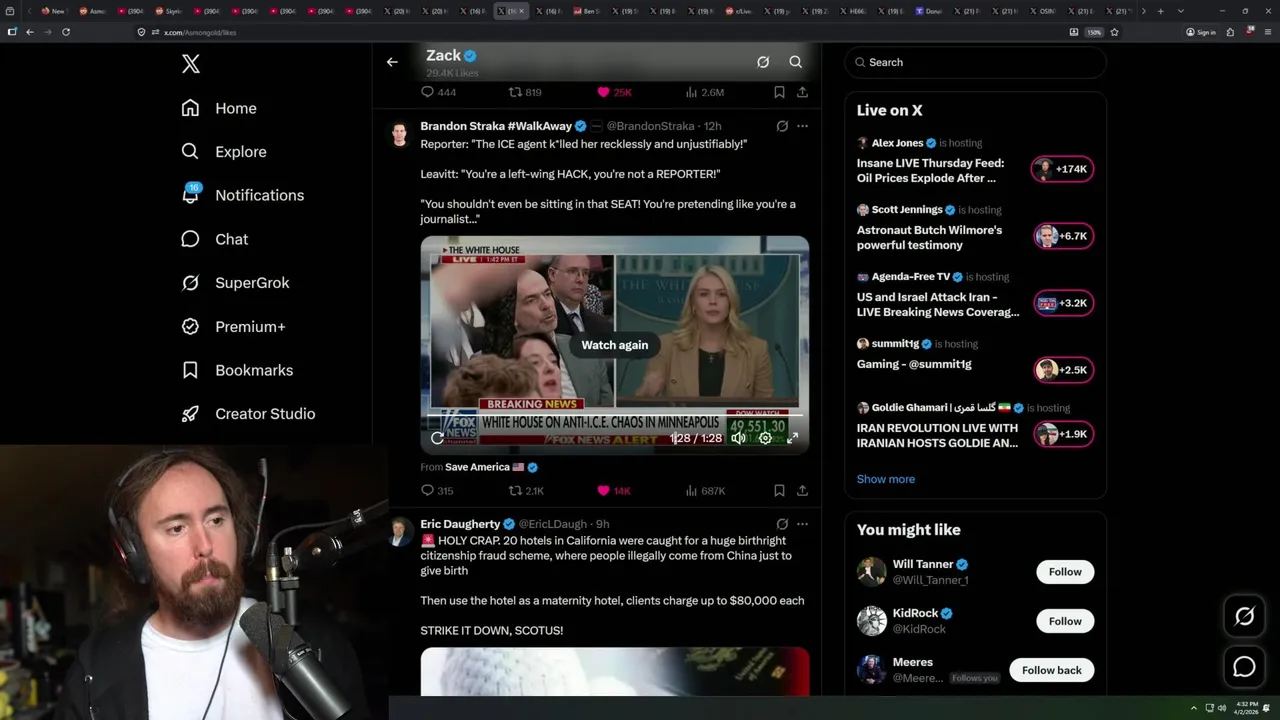1280x720 pixels.
Task: Click the browser reload button
Action: [66, 32]
